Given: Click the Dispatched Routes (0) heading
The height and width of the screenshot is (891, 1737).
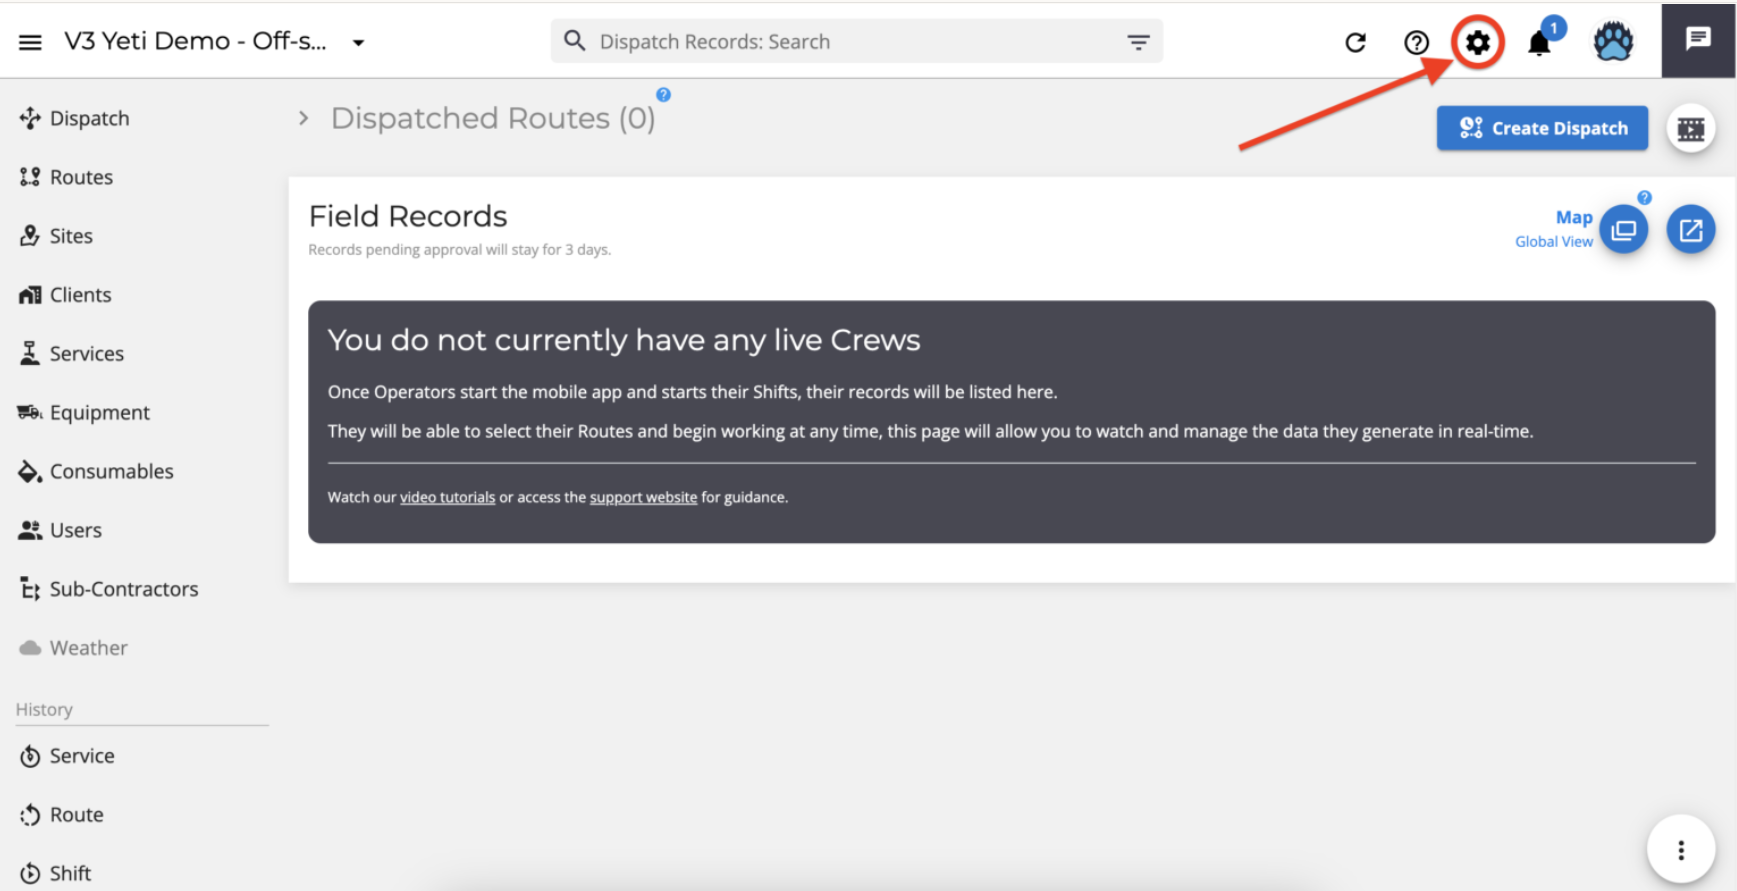Looking at the screenshot, I should [493, 118].
